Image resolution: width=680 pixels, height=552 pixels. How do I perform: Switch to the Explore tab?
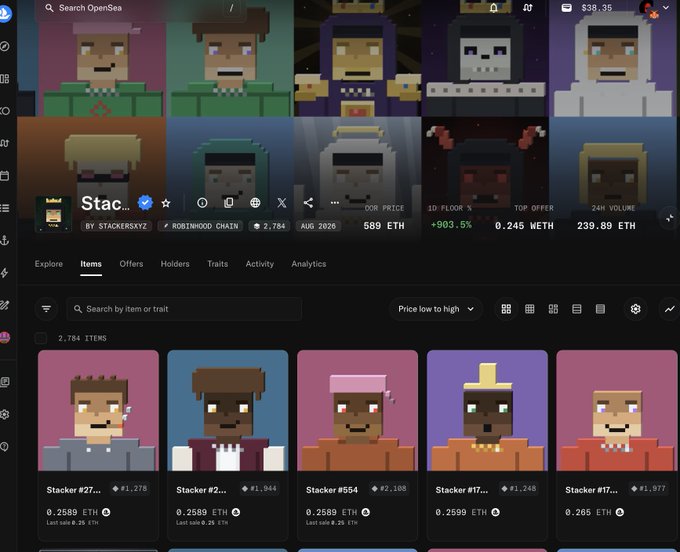[x=49, y=264]
